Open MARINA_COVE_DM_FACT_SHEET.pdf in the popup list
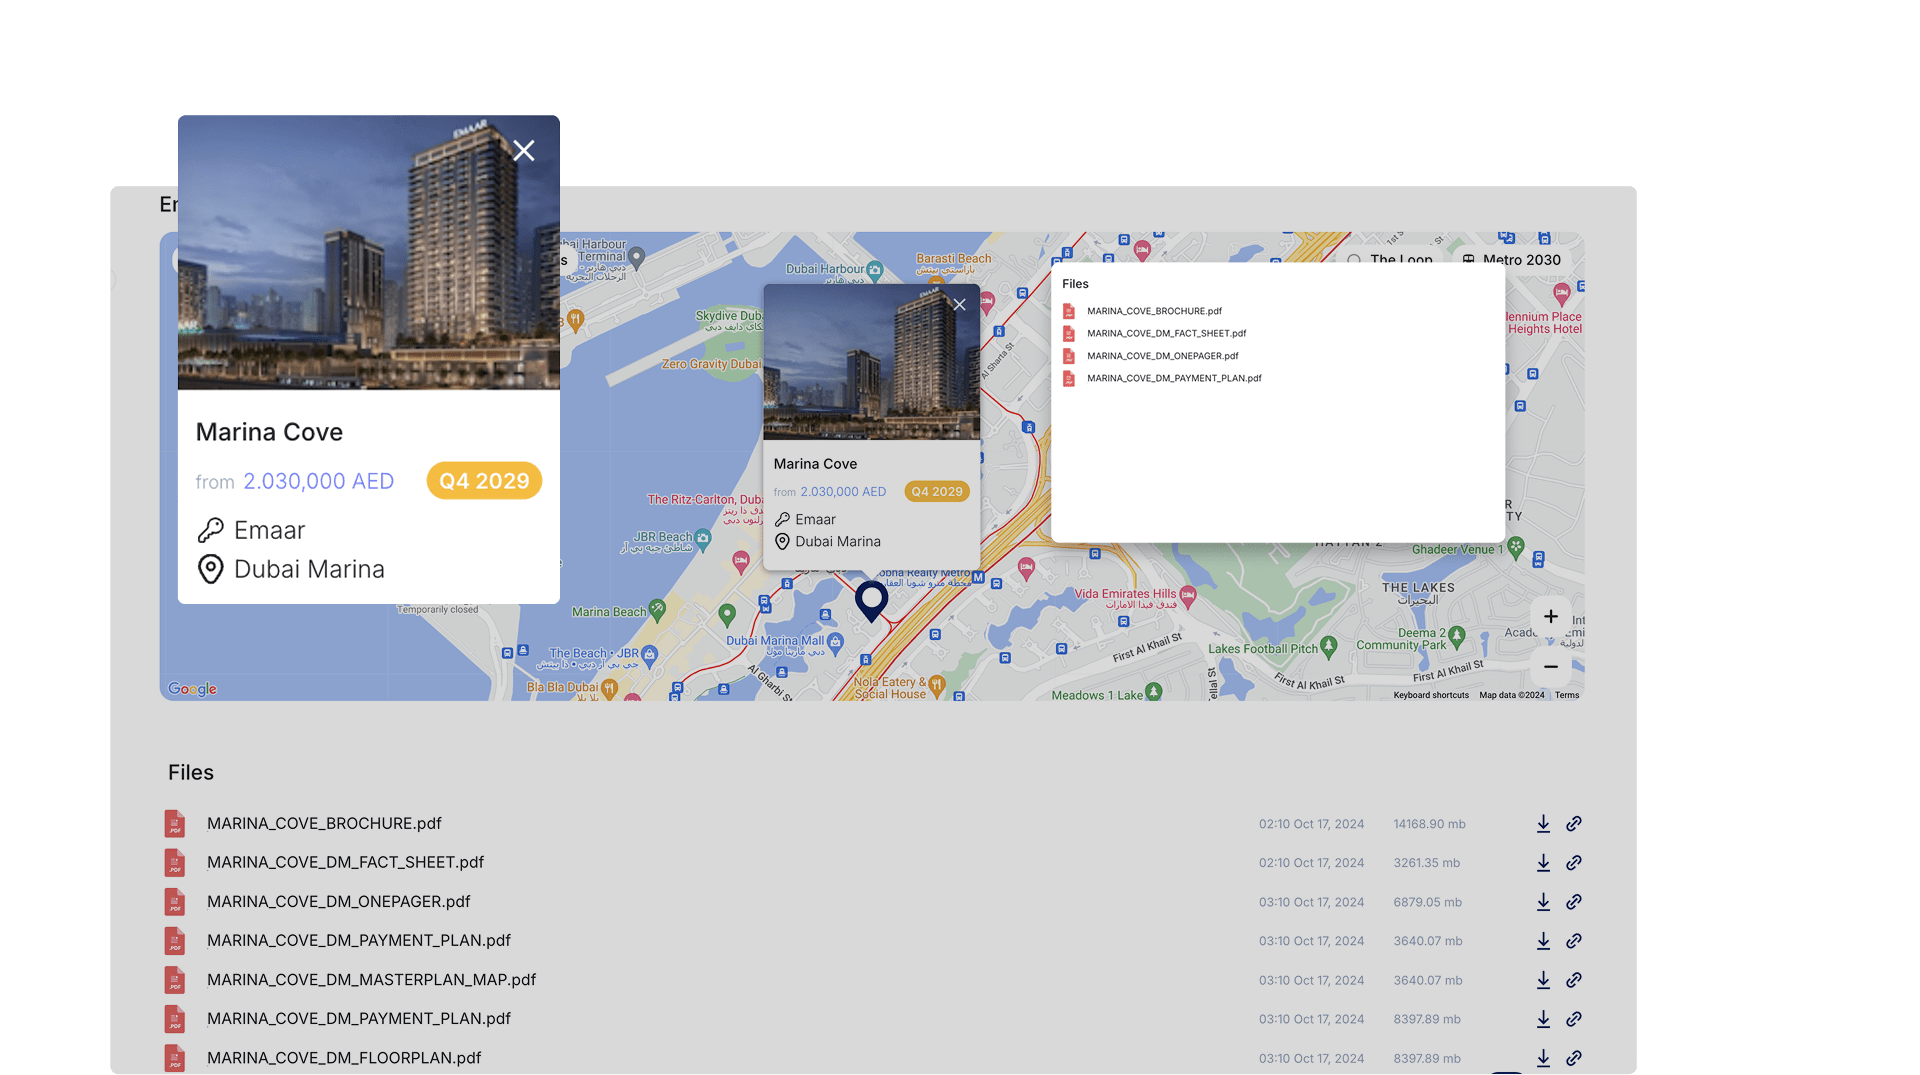 tap(1166, 334)
